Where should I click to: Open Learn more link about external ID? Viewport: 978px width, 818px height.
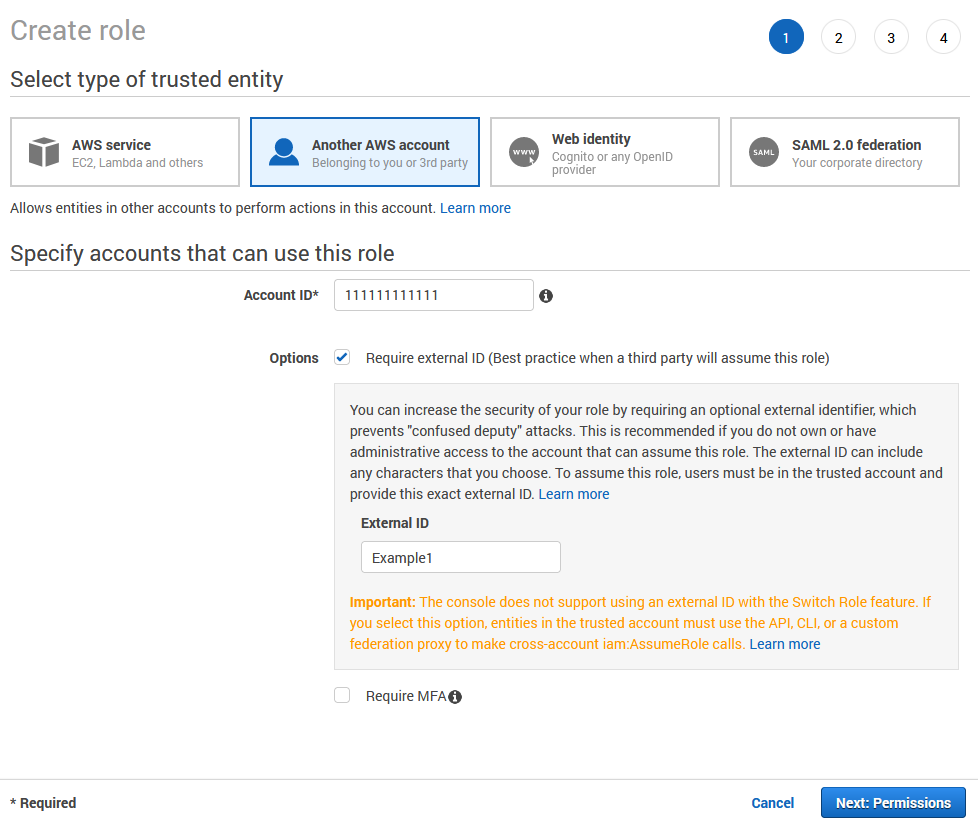[574, 494]
